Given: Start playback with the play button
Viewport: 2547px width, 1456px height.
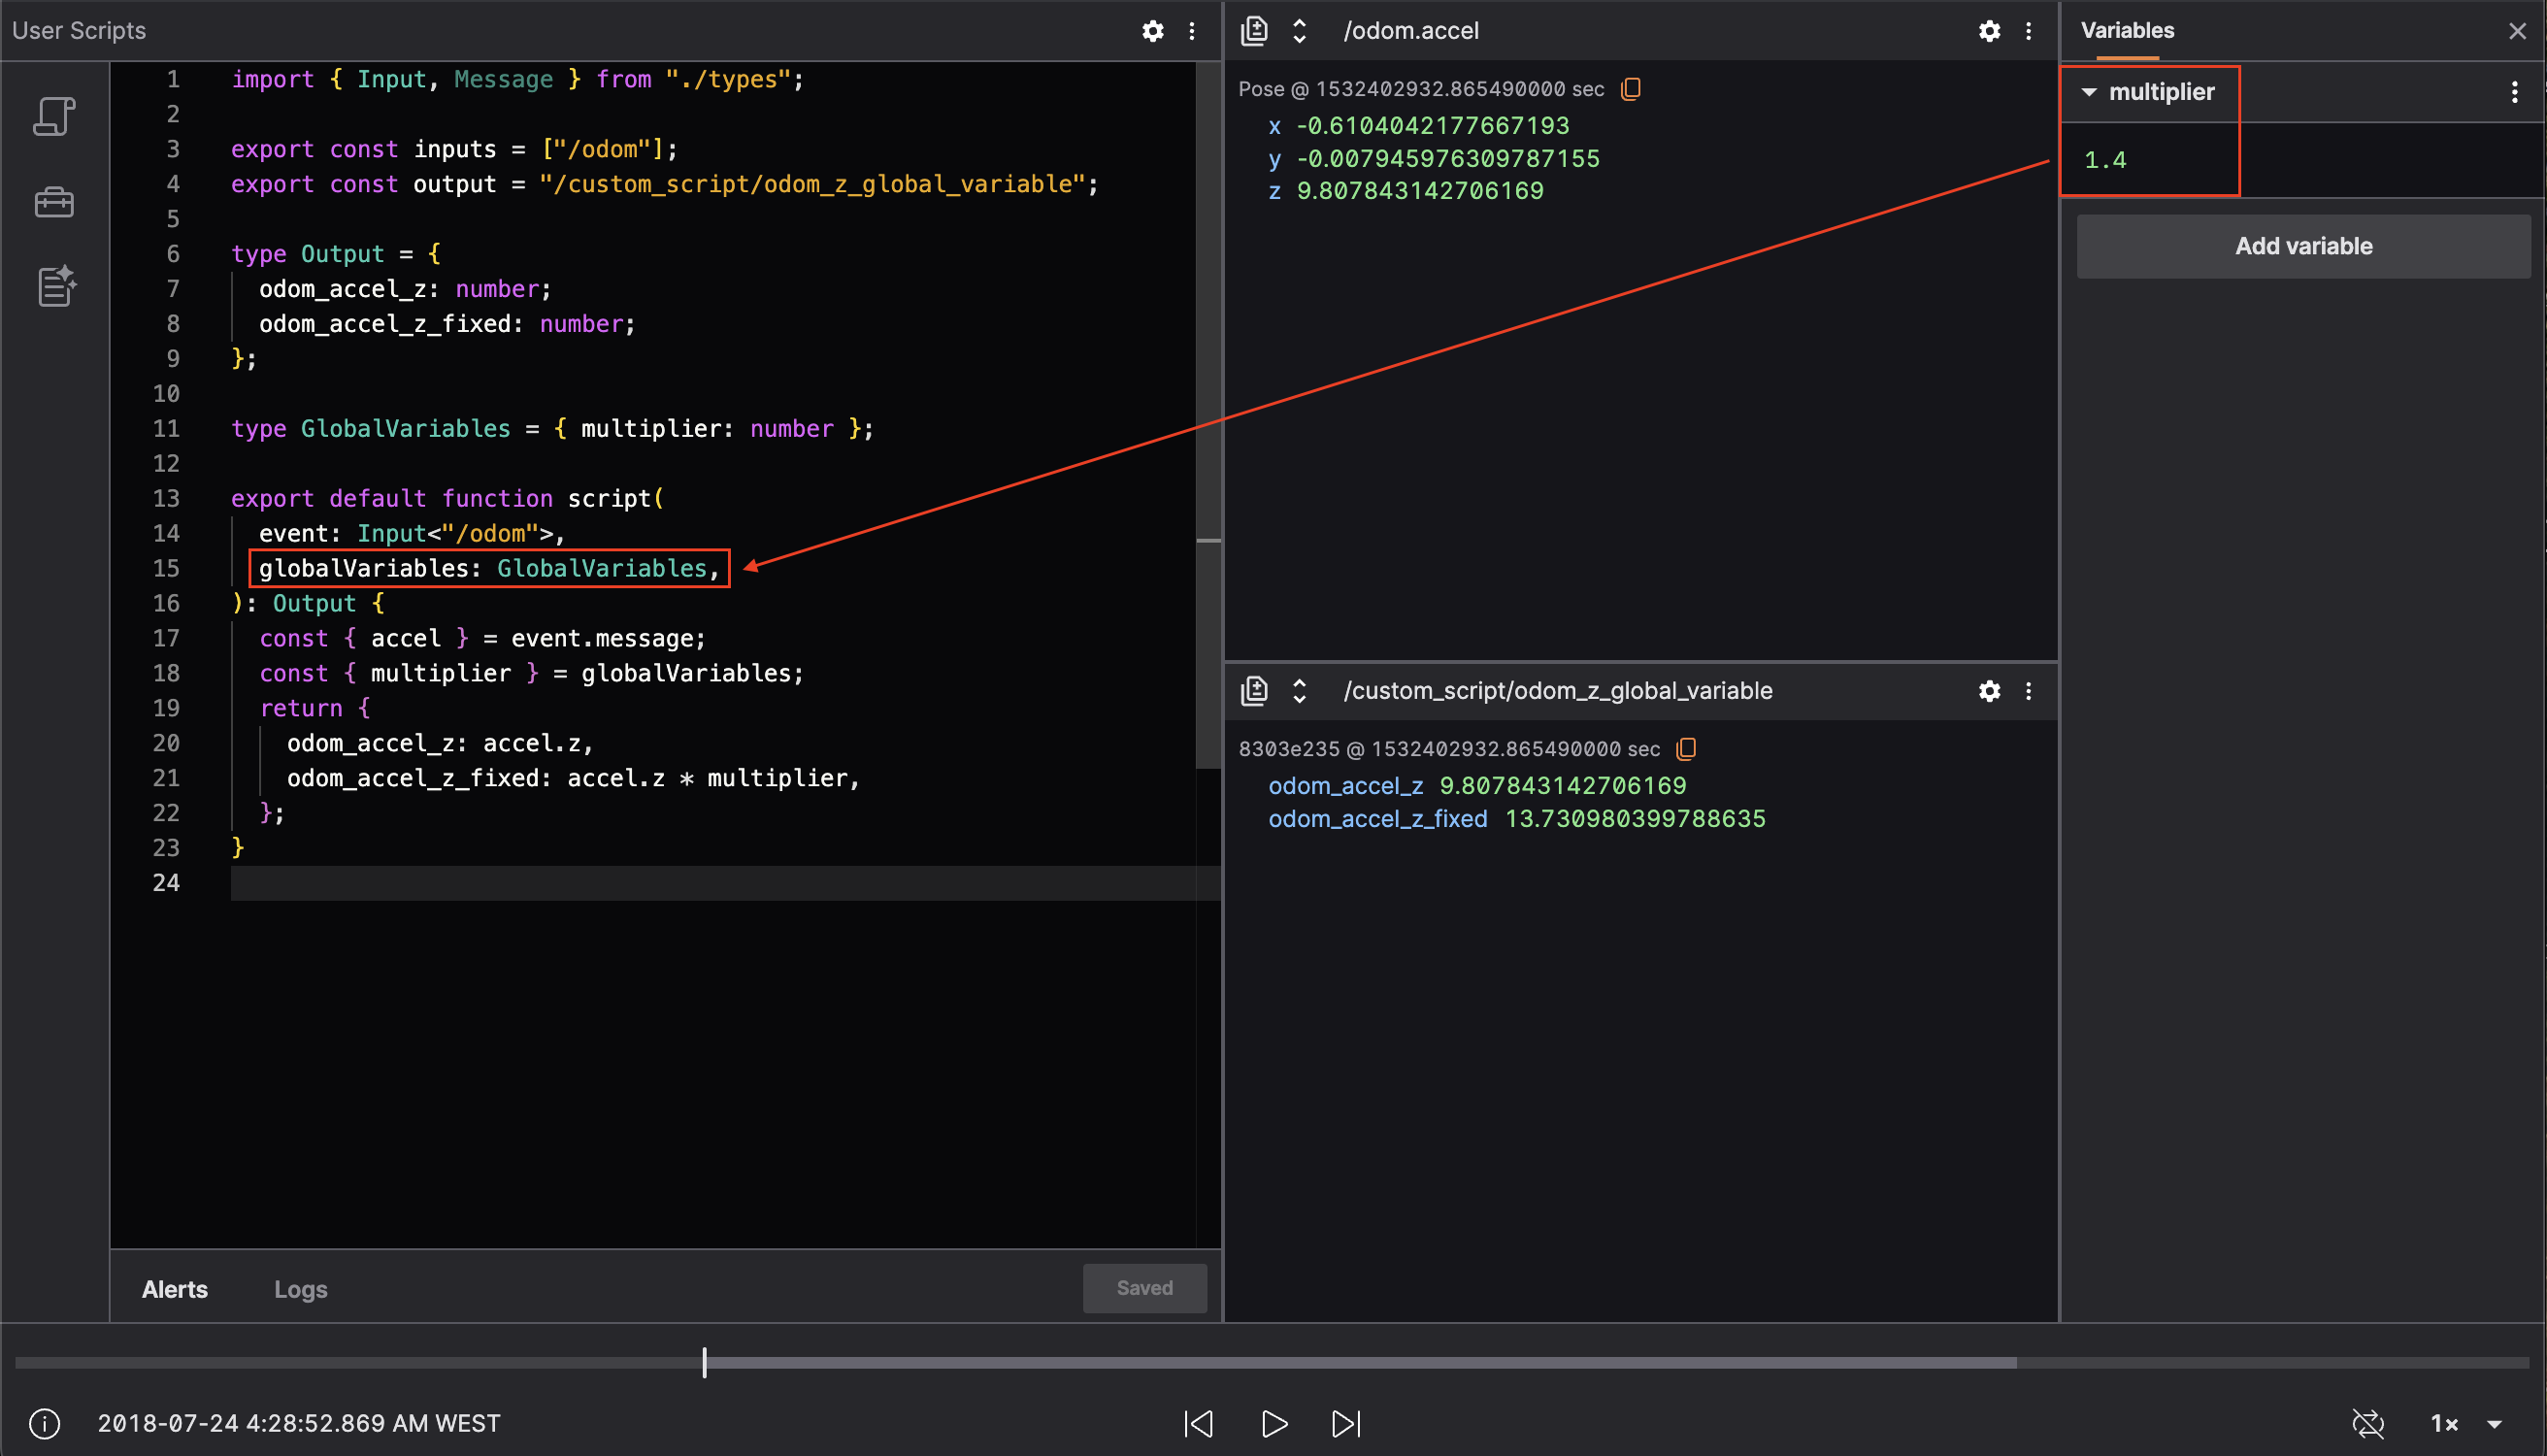Looking at the screenshot, I should click(x=1273, y=1423).
